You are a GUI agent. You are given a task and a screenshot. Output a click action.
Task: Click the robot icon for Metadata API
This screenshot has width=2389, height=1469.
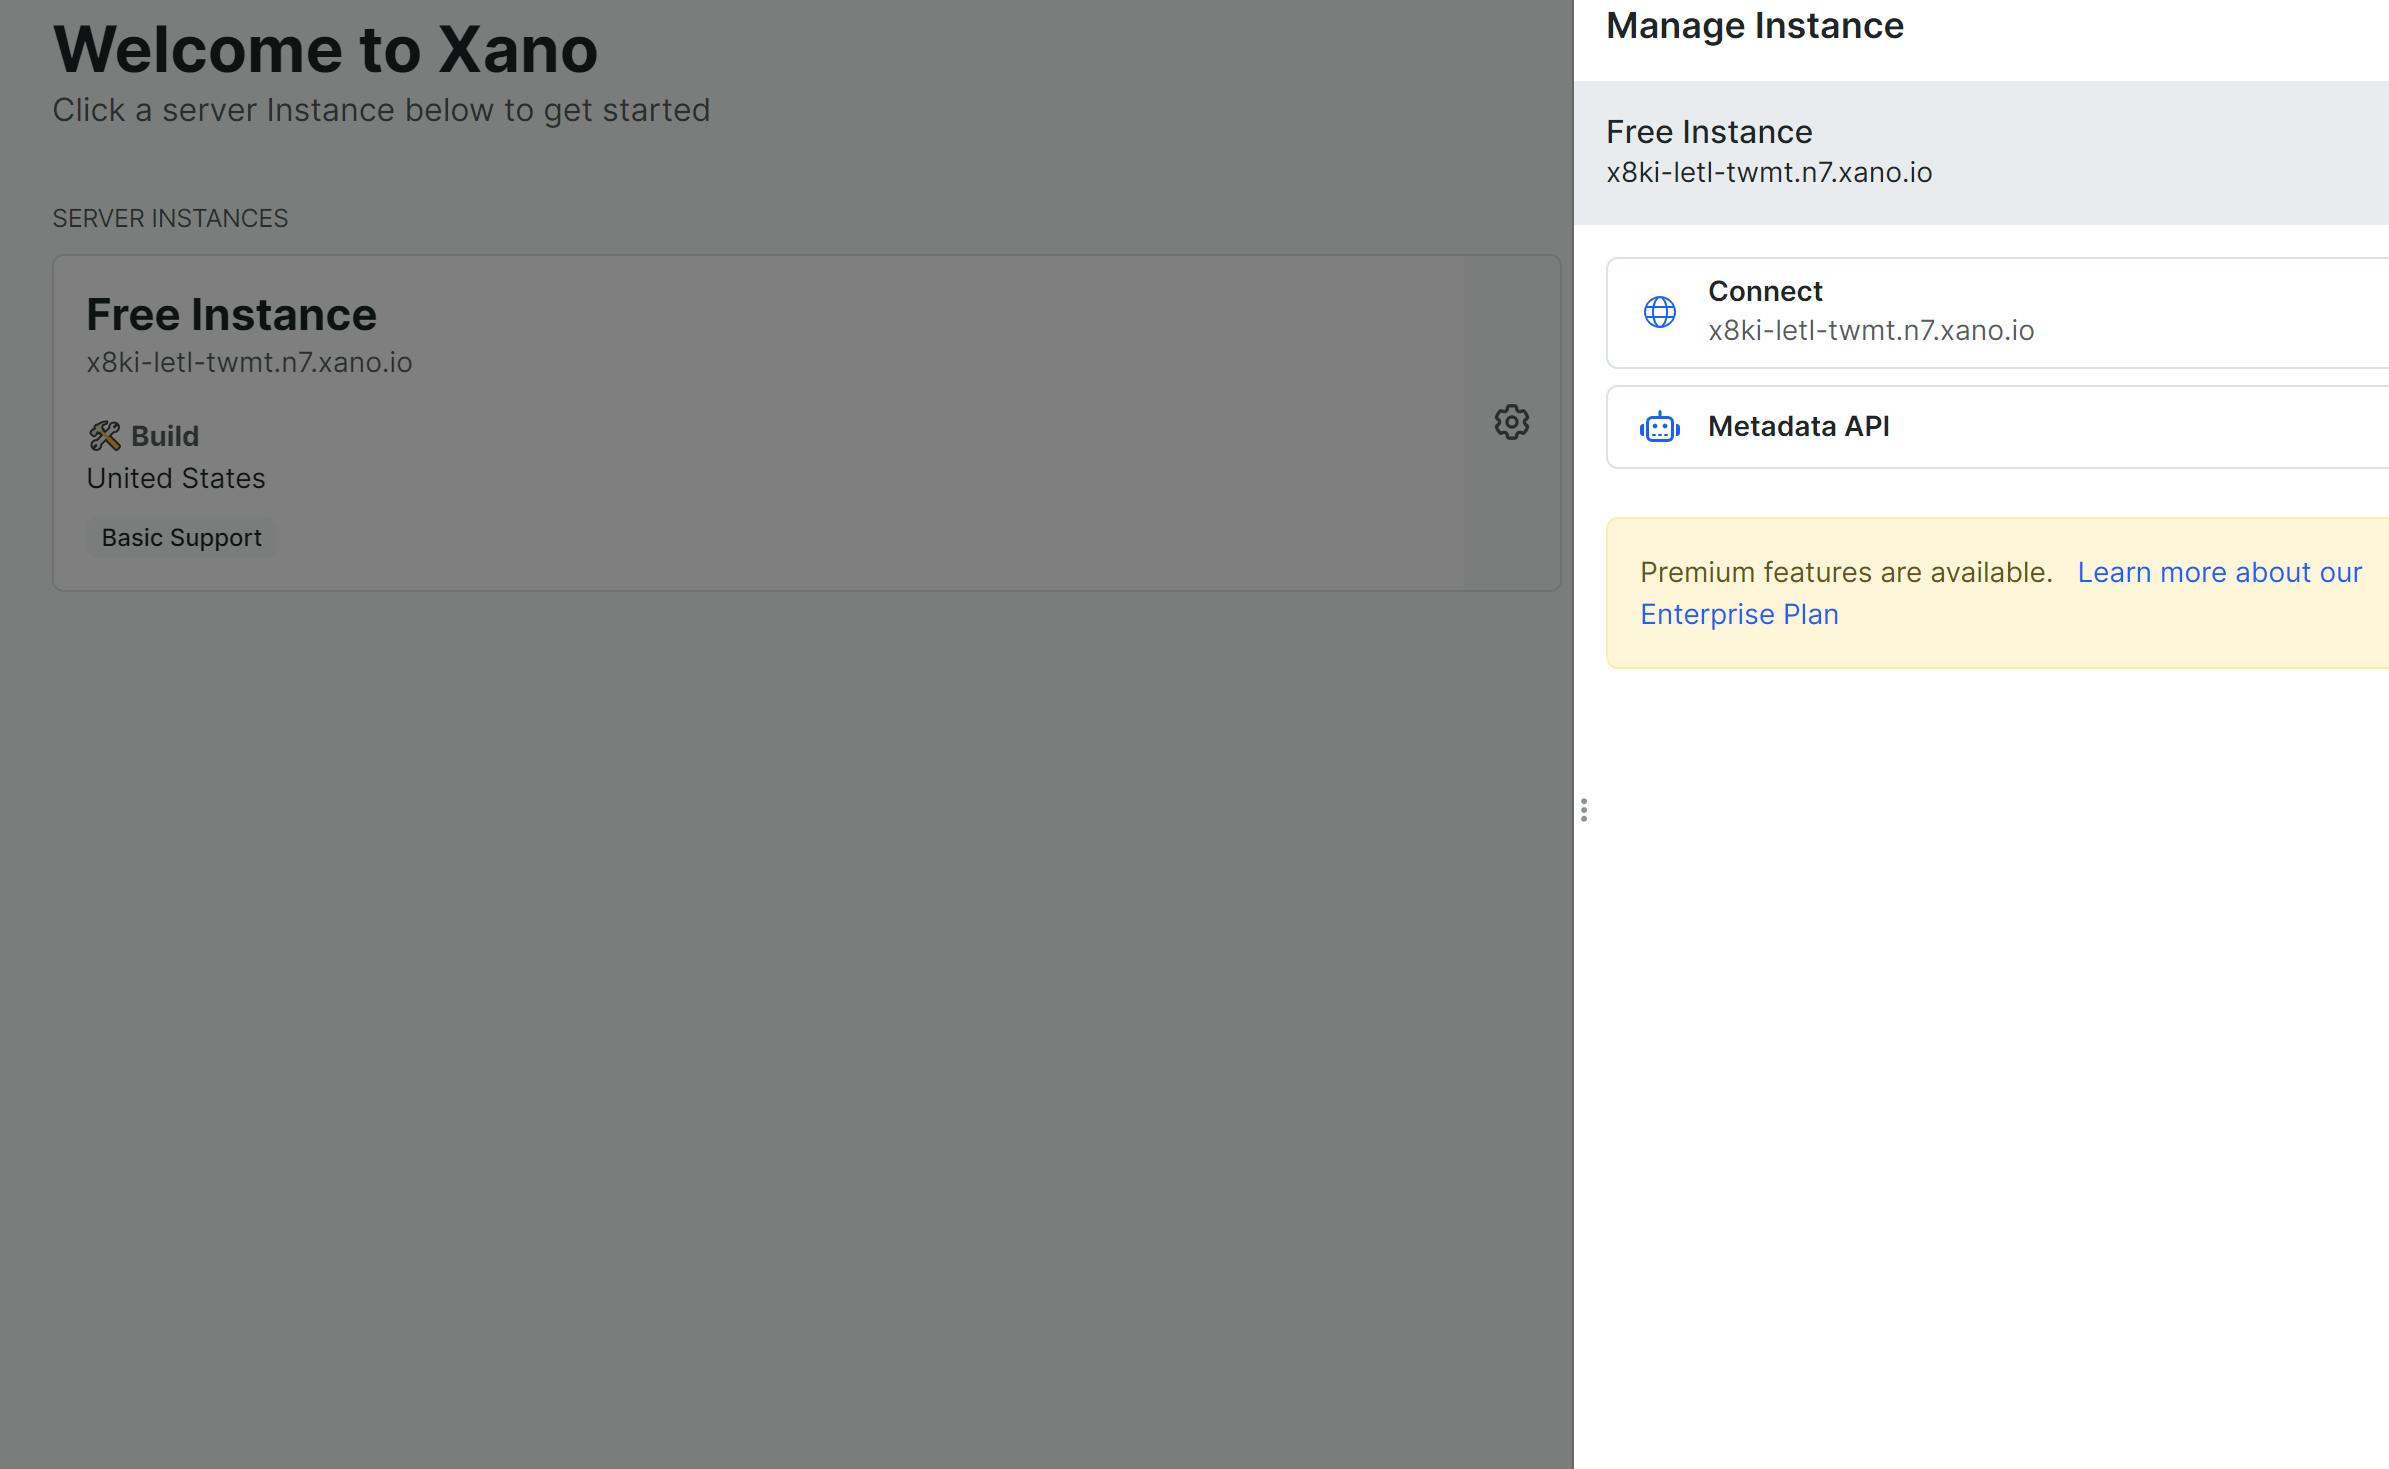point(1659,428)
